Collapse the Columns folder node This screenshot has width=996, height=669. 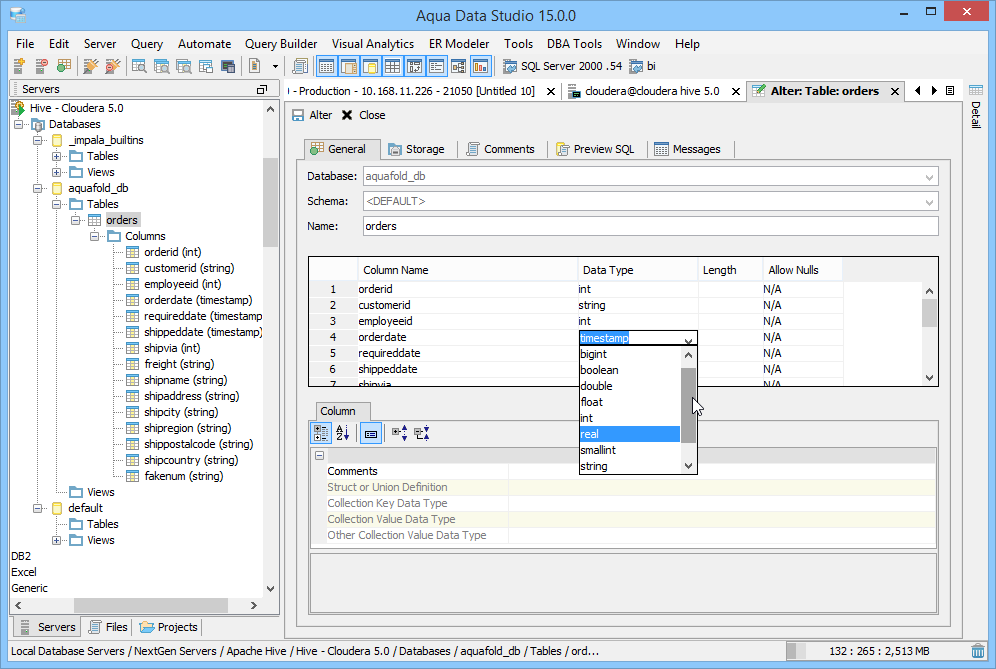95,236
